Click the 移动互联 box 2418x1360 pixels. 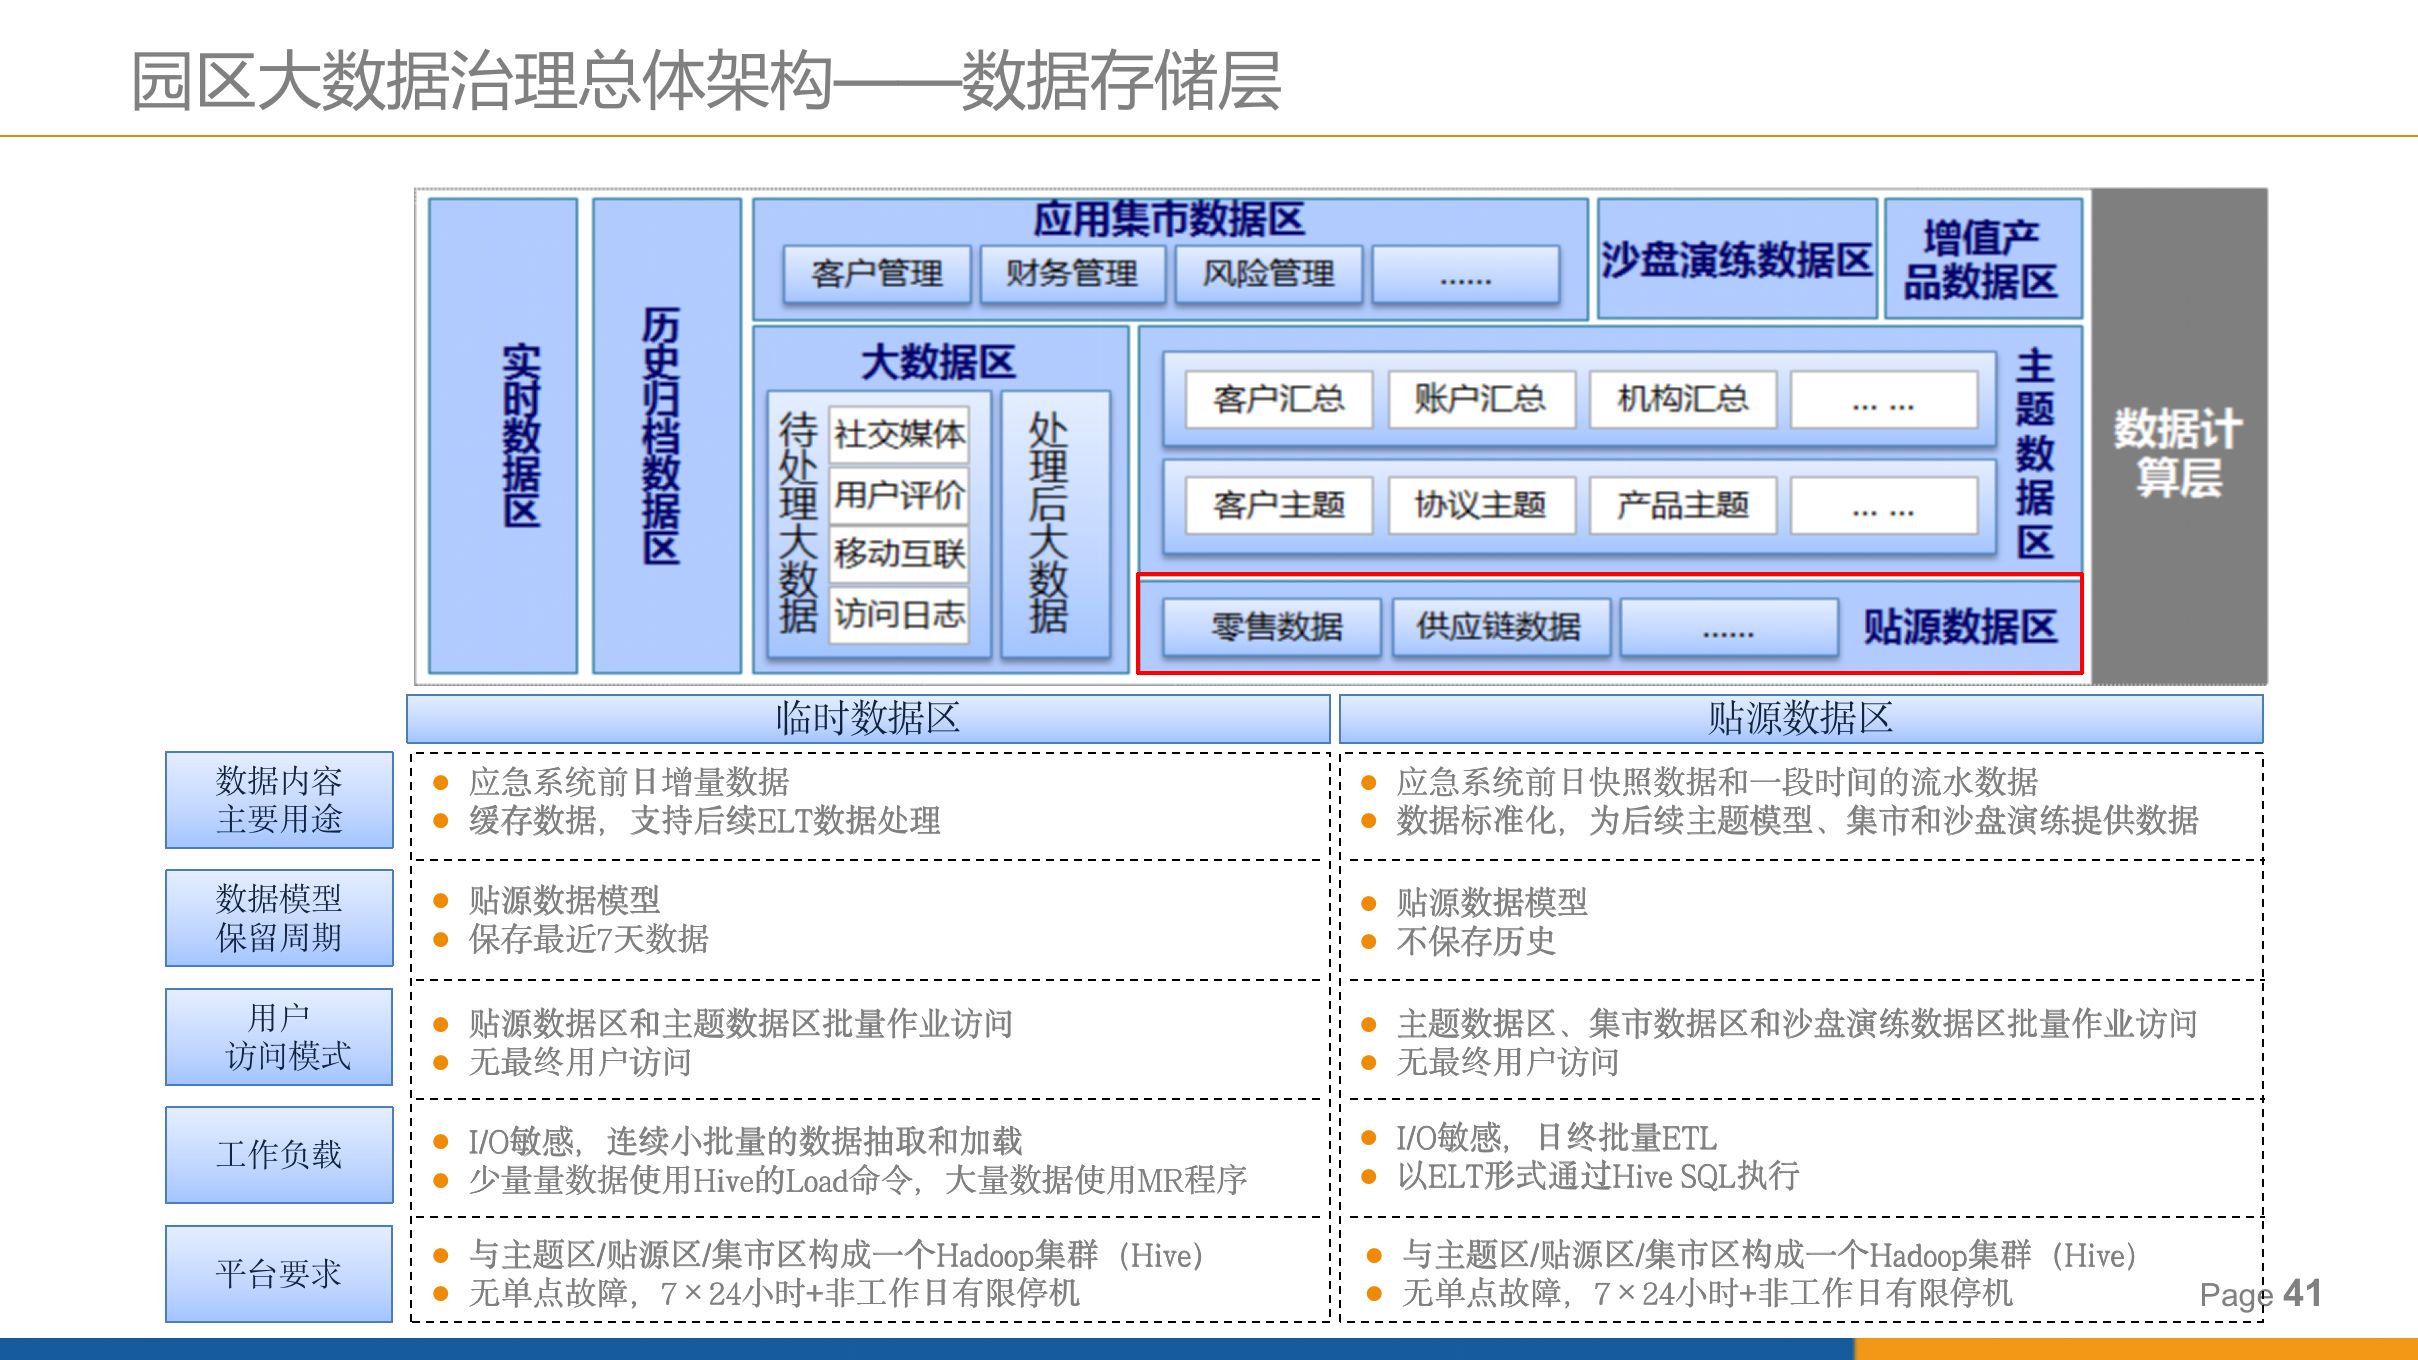(899, 553)
